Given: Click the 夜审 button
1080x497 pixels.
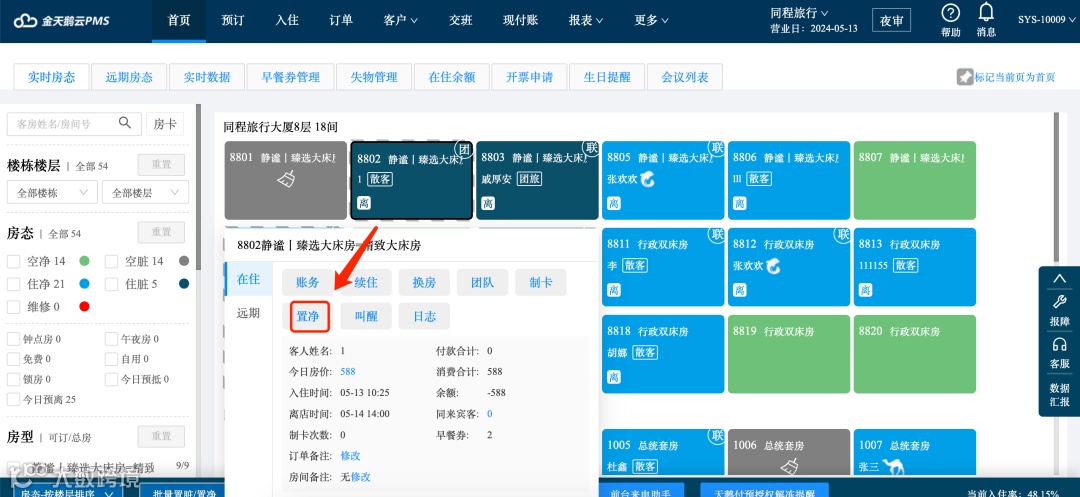Looking at the screenshot, I should 891,21.
